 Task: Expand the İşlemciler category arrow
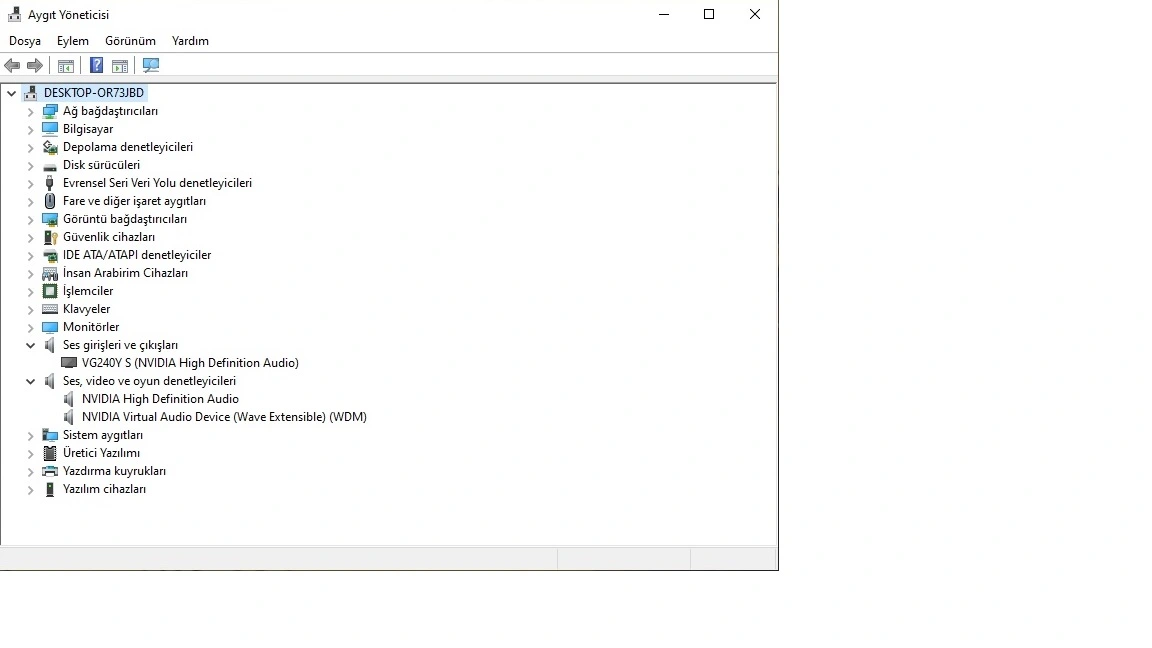(x=30, y=292)
